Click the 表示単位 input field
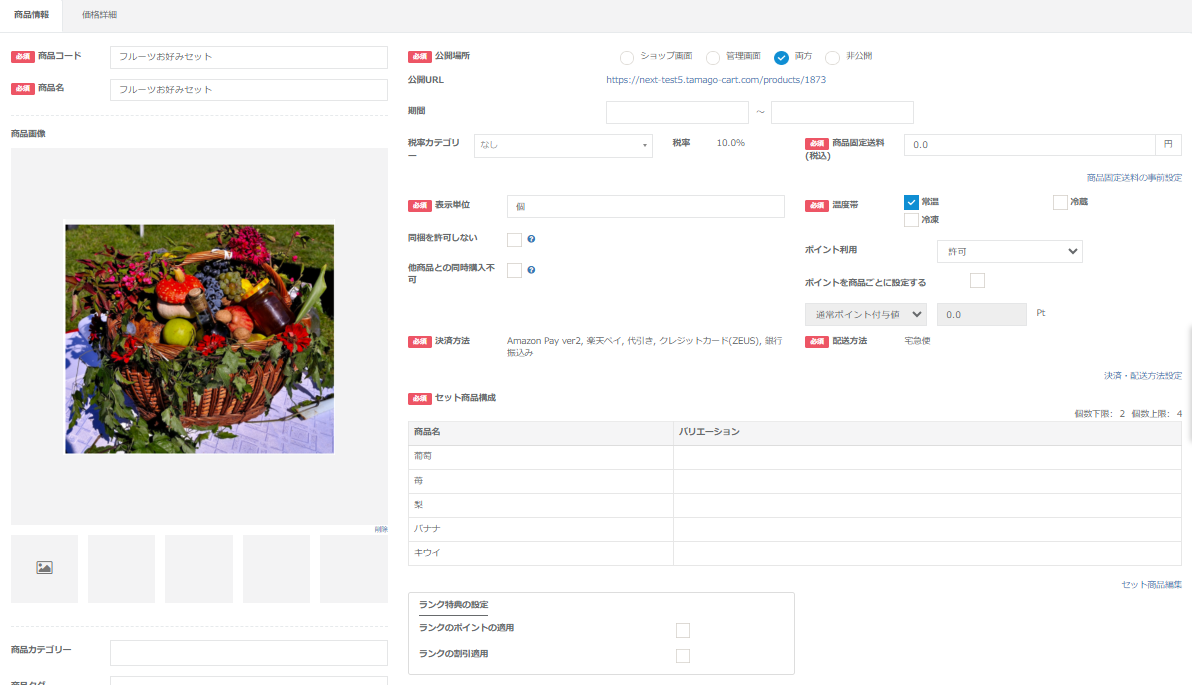The height and width of the screenshot is (685, 1192). 645,206
